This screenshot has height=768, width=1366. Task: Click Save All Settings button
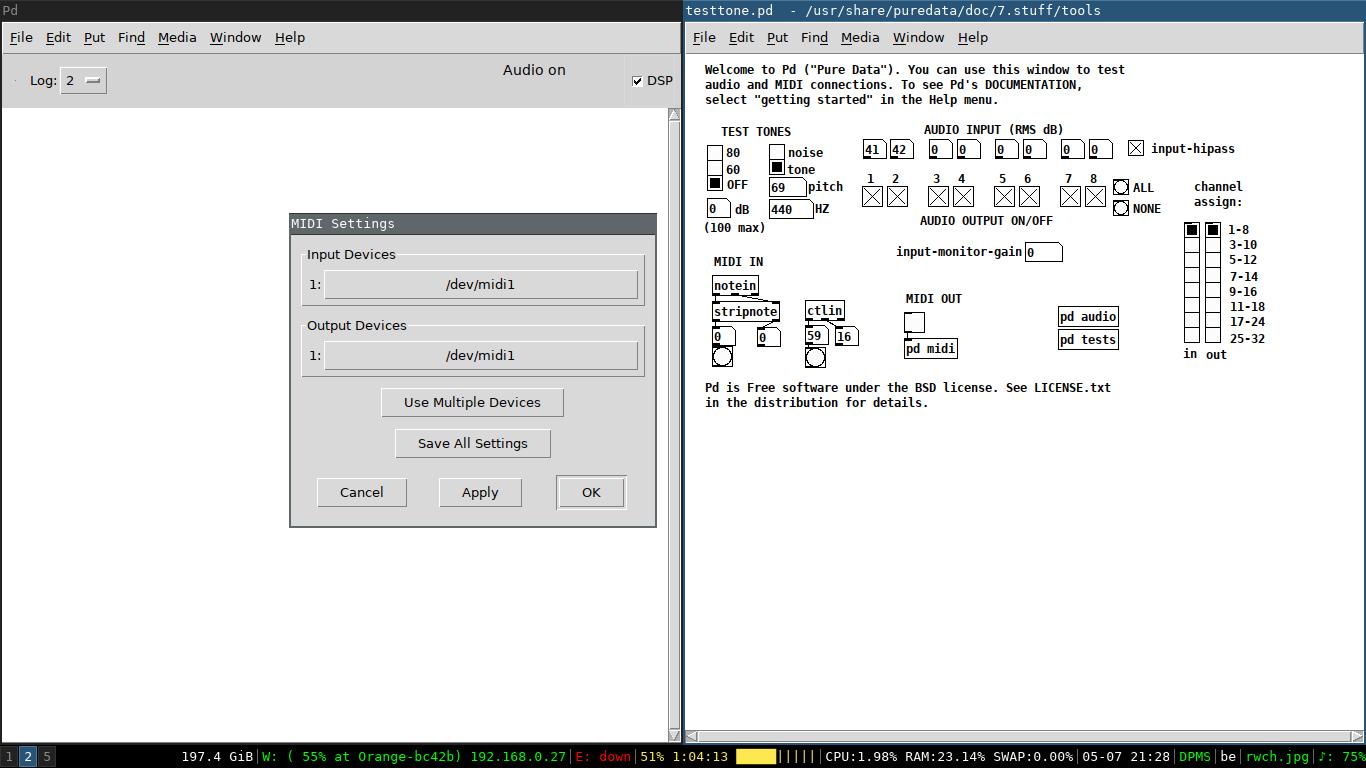click(x=473, y=443)
